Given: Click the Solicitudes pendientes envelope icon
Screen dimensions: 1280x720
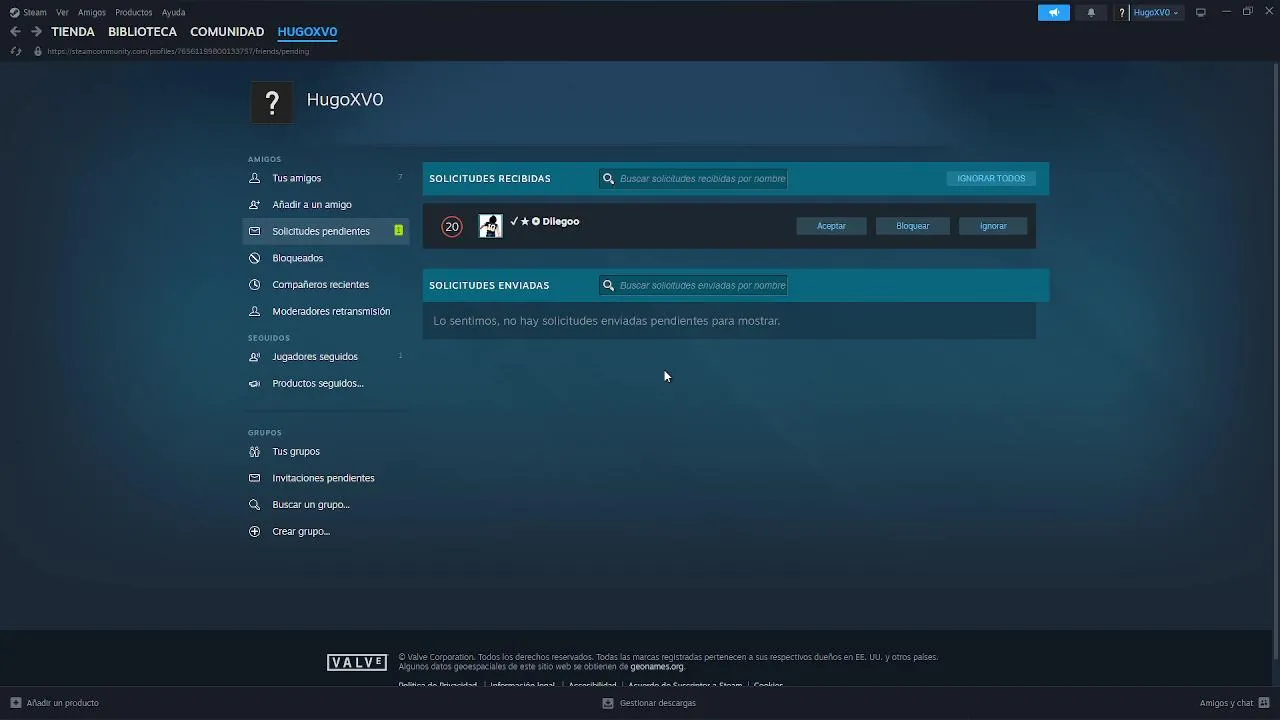Looking at the screenshot, I should coord(254,231).
